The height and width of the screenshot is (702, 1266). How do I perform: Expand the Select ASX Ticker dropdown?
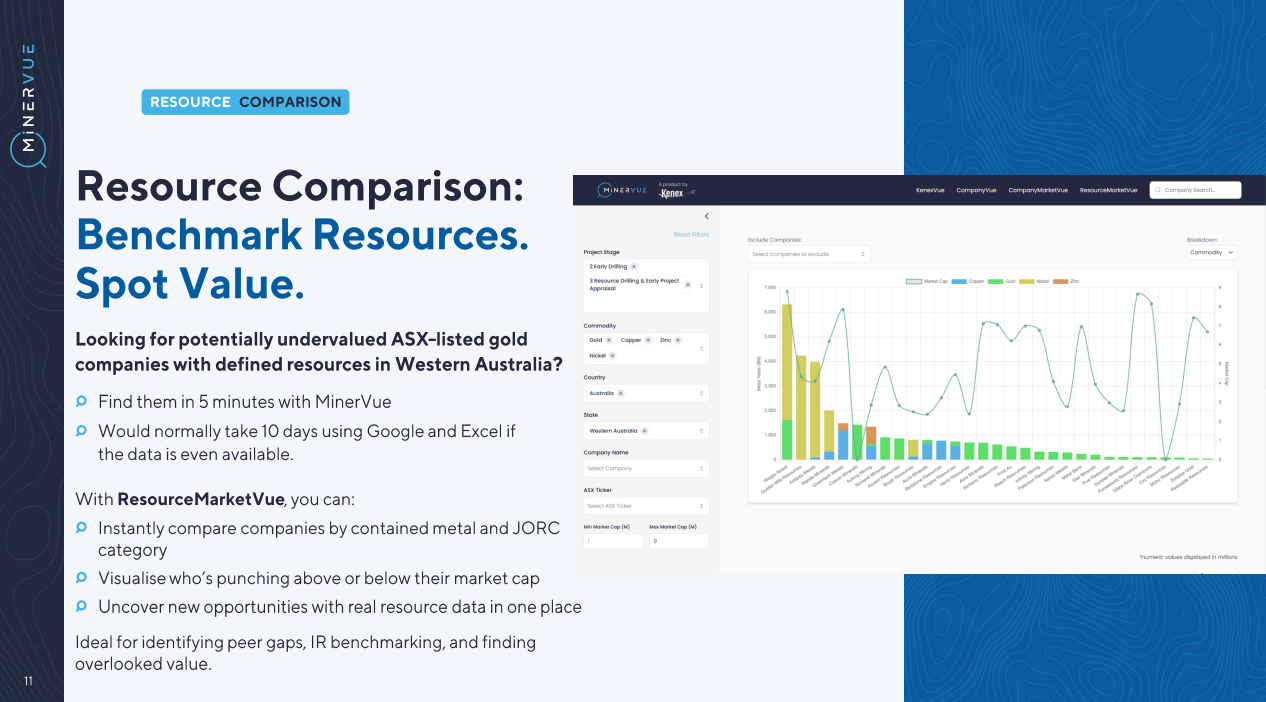646,506
